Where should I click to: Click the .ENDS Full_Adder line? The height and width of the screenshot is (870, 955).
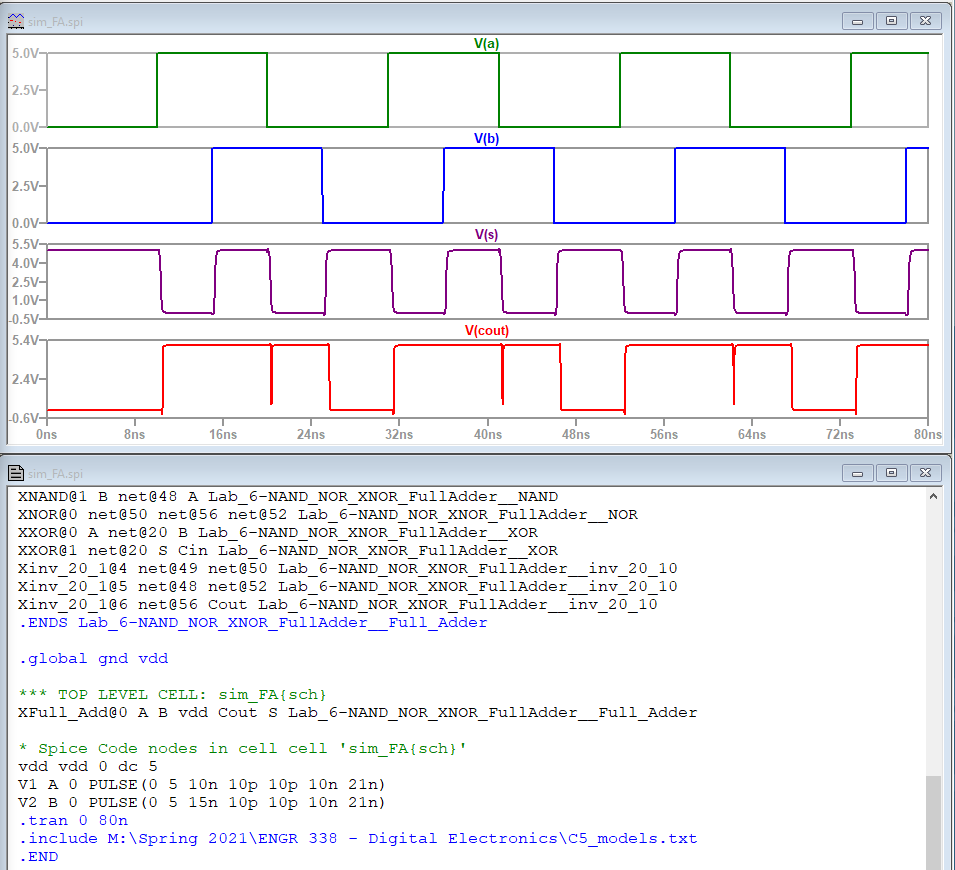coord(253,623)
